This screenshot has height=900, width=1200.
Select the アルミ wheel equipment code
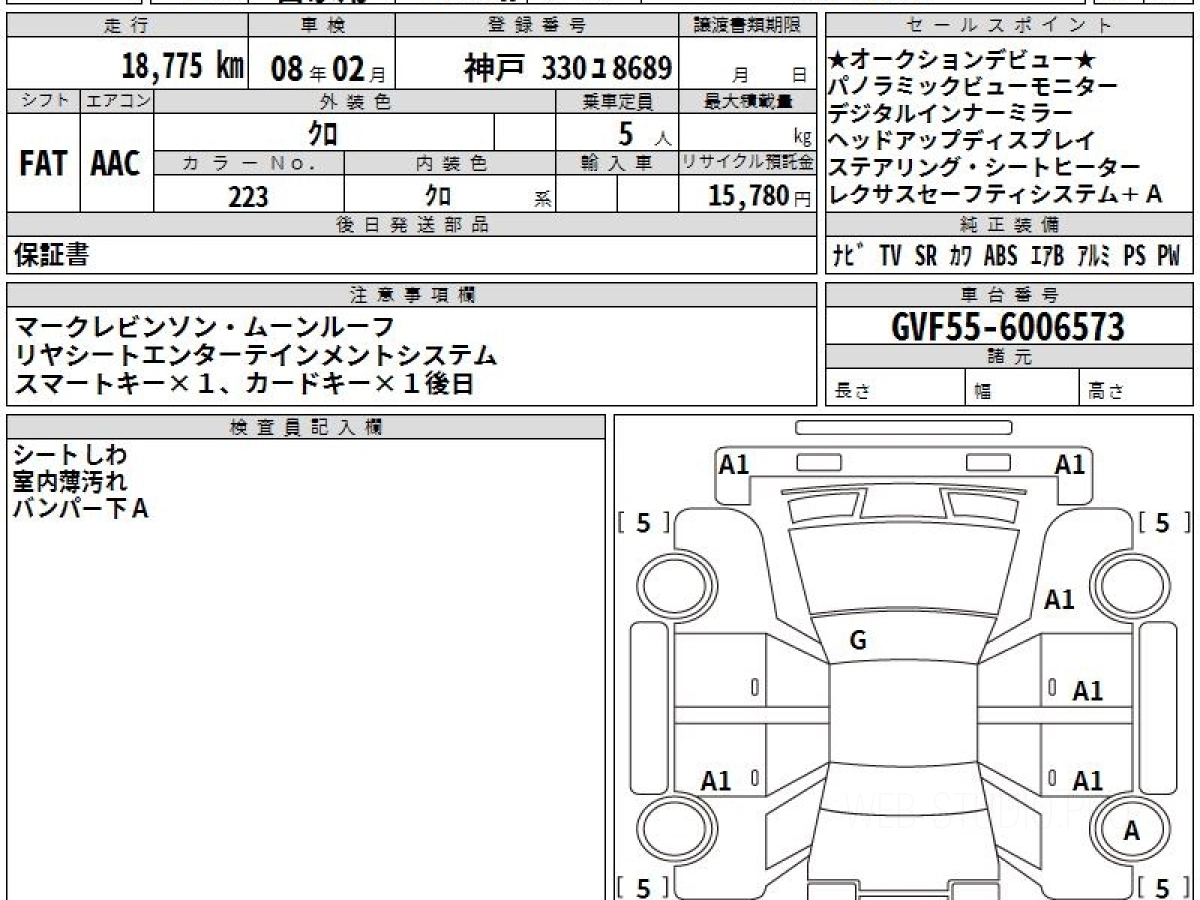[1094, 256]
